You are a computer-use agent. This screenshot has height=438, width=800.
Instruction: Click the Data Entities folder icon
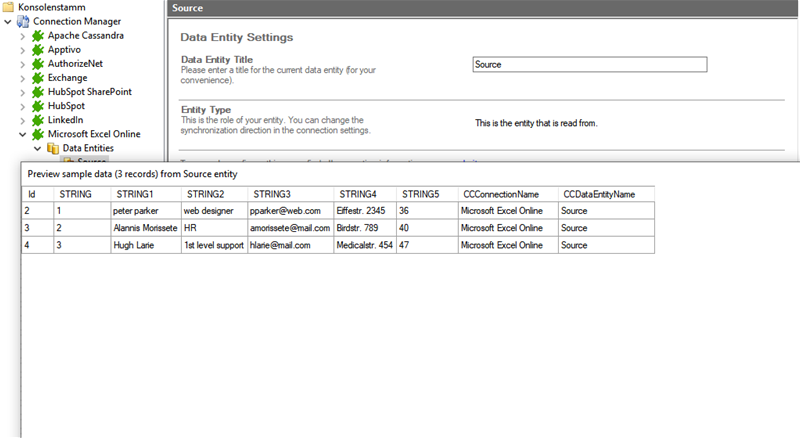pyautogui.click(x=53, y=148)
